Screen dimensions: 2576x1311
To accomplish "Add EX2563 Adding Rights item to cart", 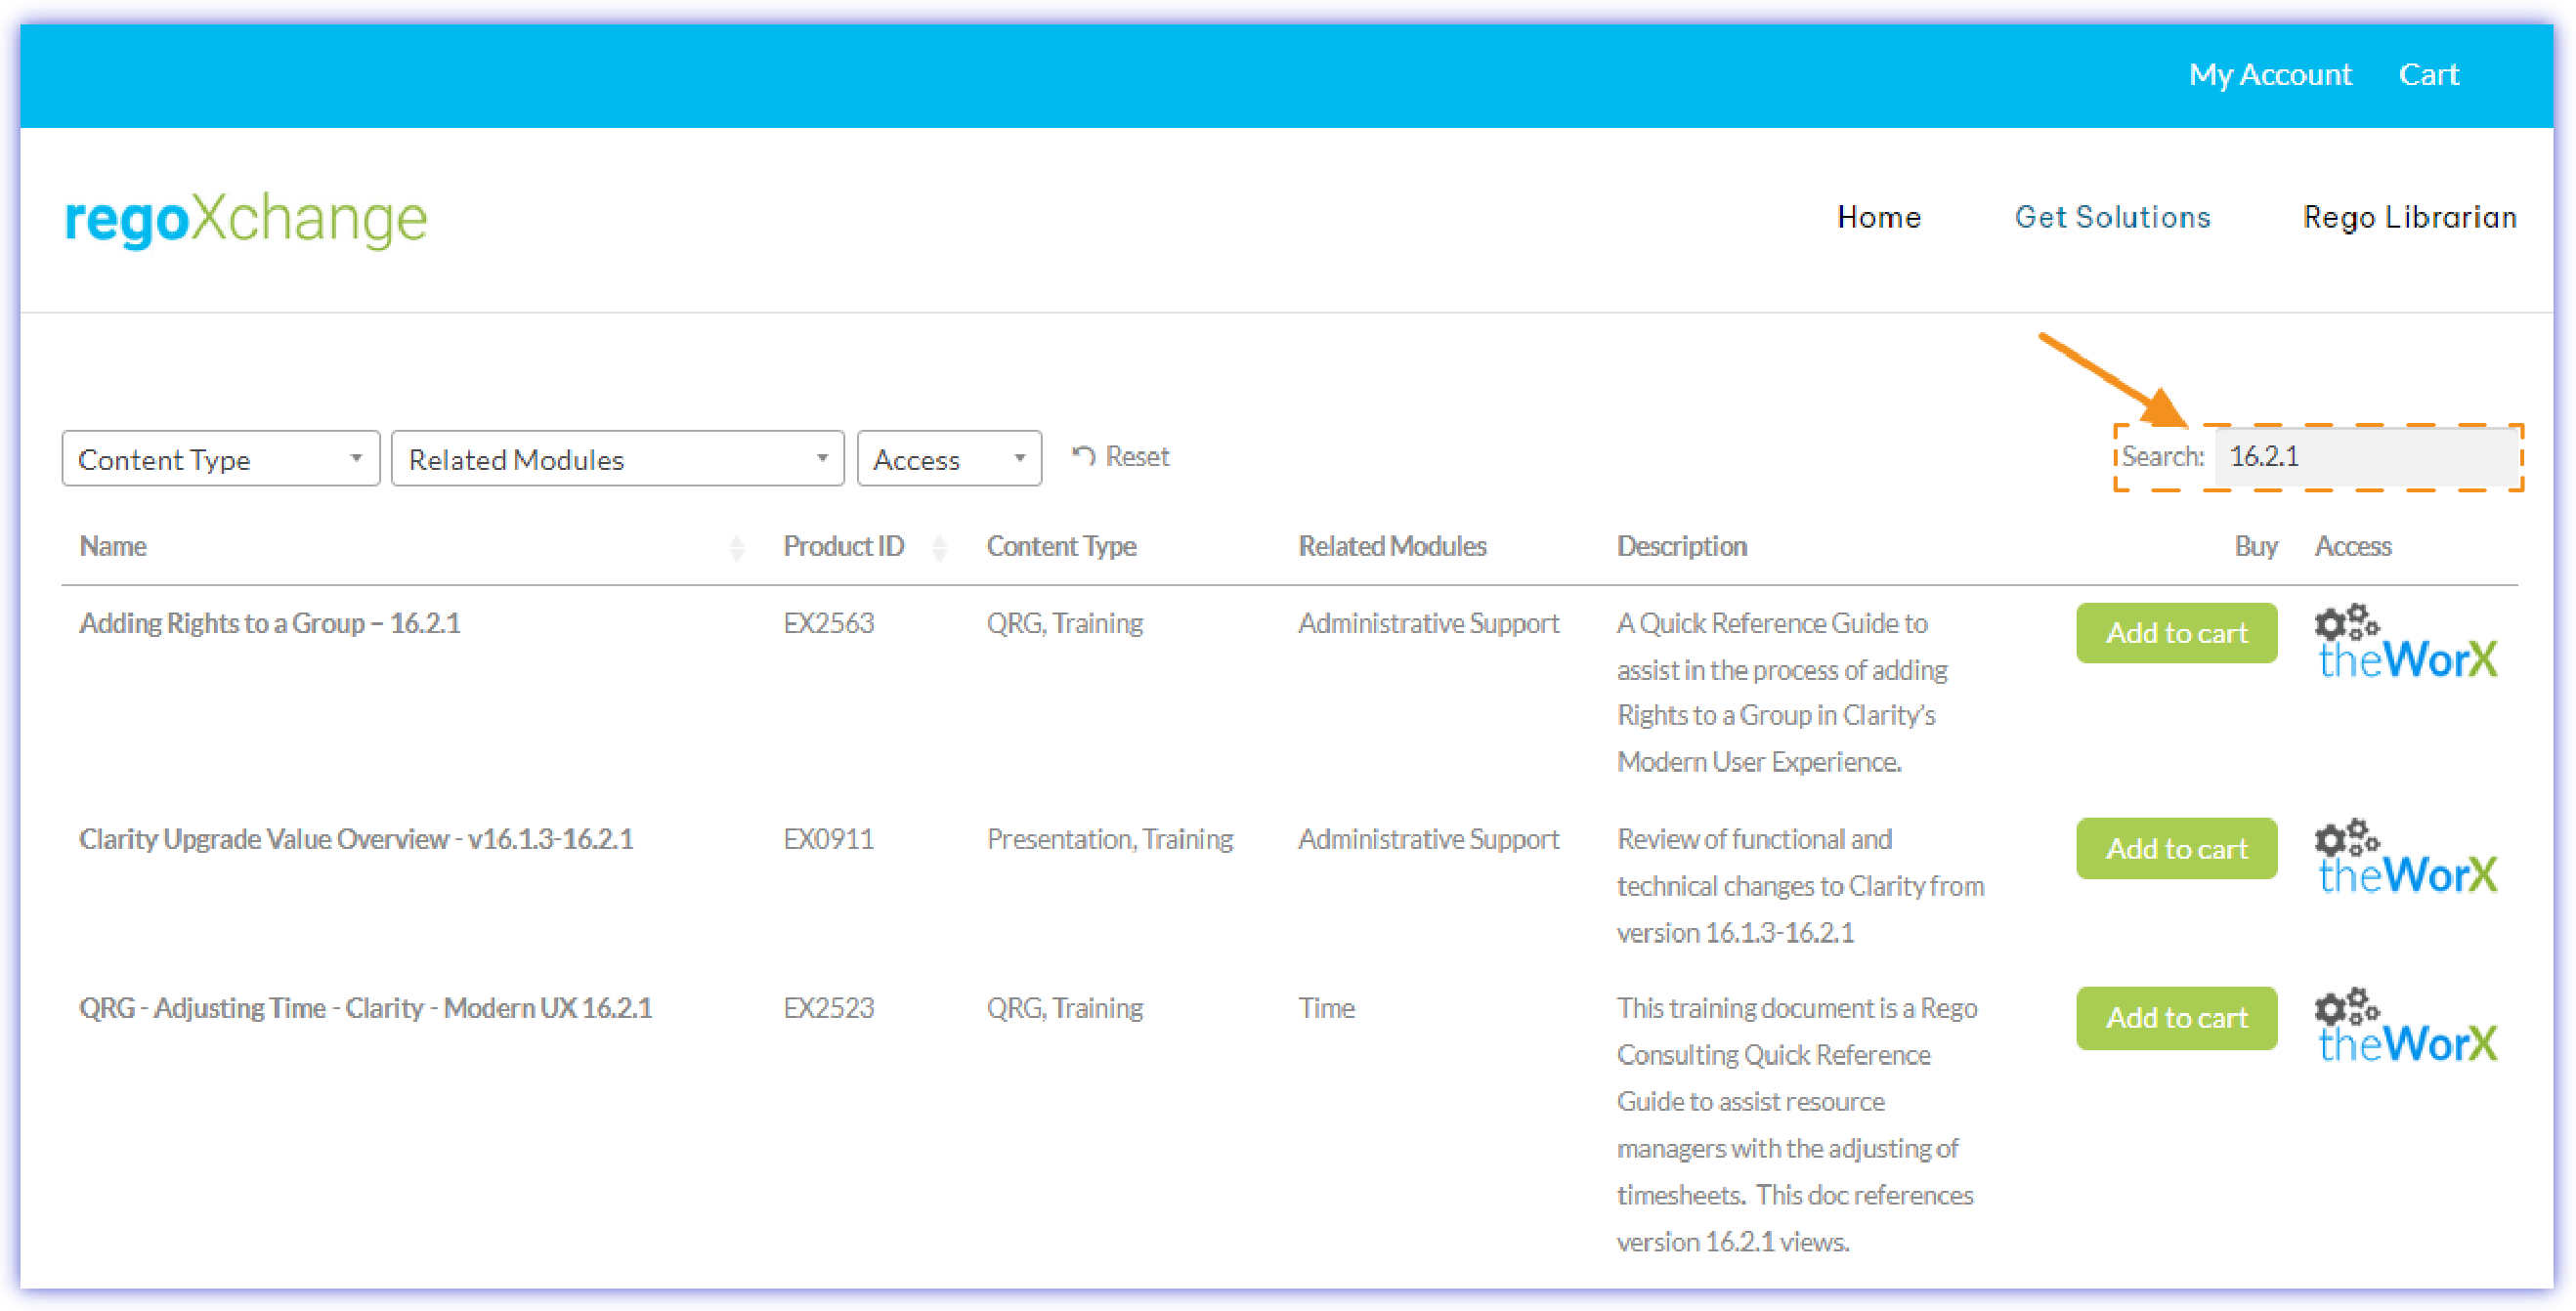I will tap(2176, 633).
